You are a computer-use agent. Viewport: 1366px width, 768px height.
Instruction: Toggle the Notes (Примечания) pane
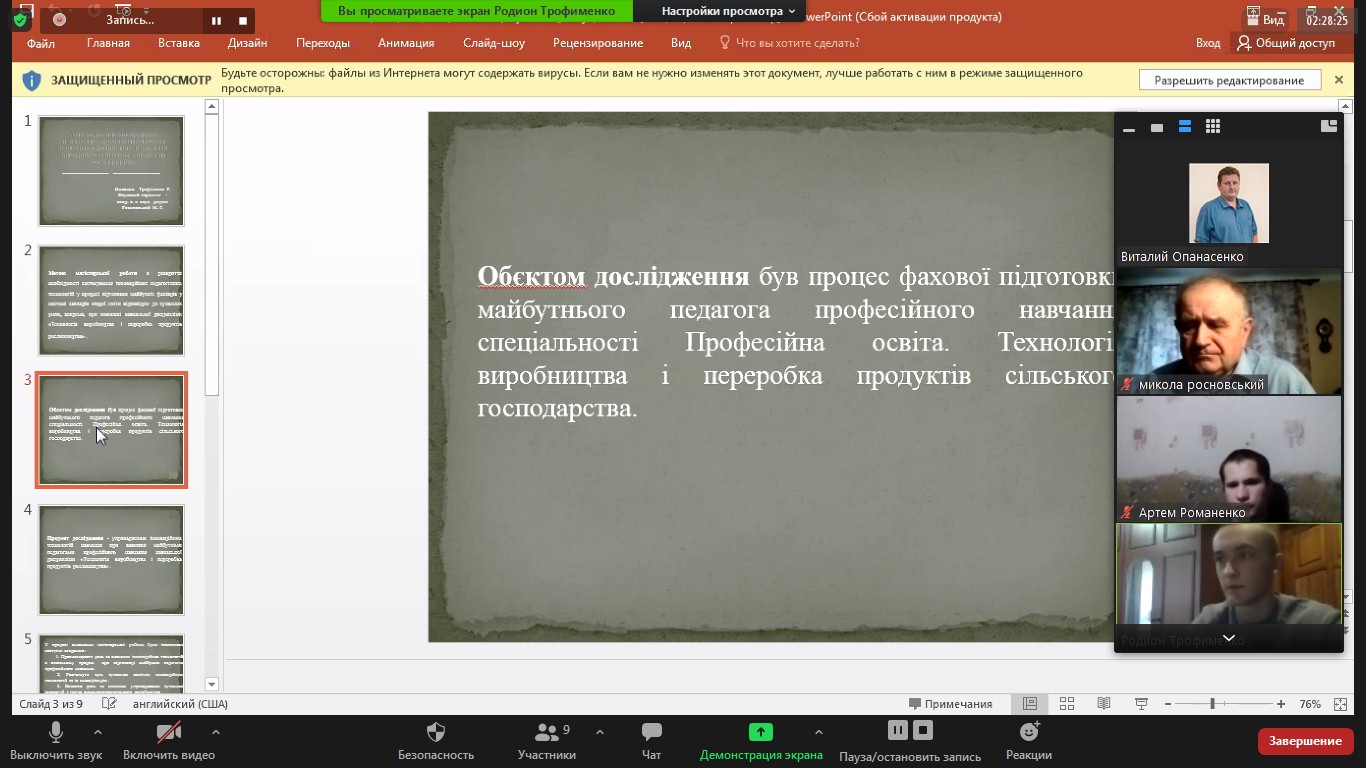(x=950, y=704)
